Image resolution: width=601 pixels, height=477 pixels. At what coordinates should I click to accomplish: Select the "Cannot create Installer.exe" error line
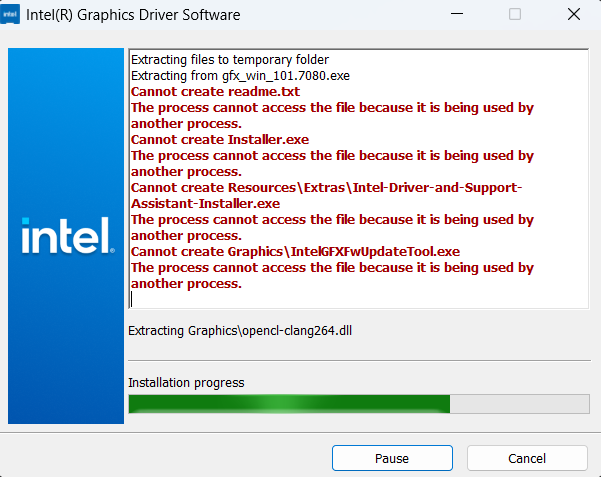pyautogui.click(x=220, y=140)
